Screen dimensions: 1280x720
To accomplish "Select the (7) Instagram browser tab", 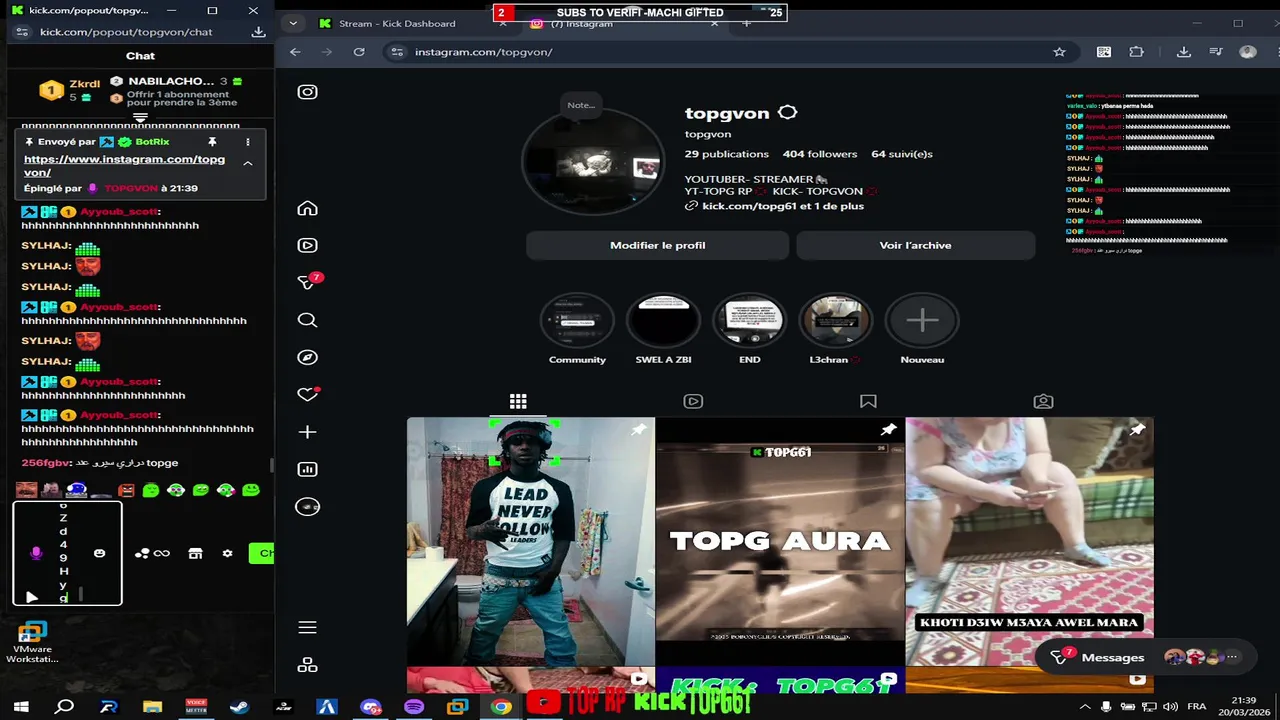I will point(620,25).
